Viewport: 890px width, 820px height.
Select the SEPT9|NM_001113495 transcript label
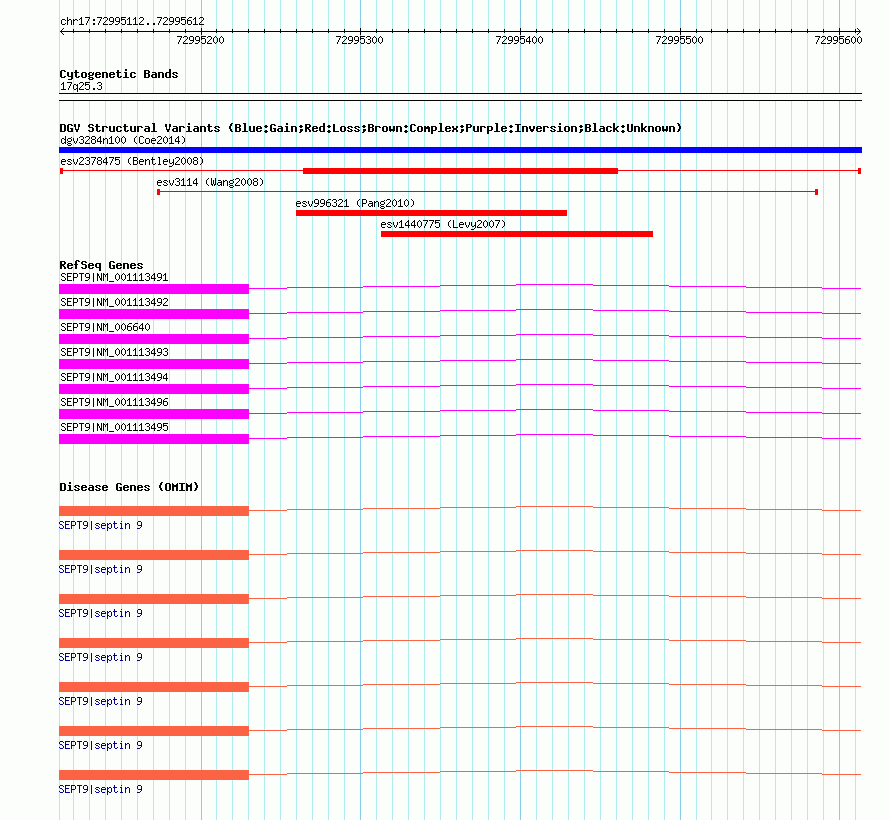click(114, 427)
